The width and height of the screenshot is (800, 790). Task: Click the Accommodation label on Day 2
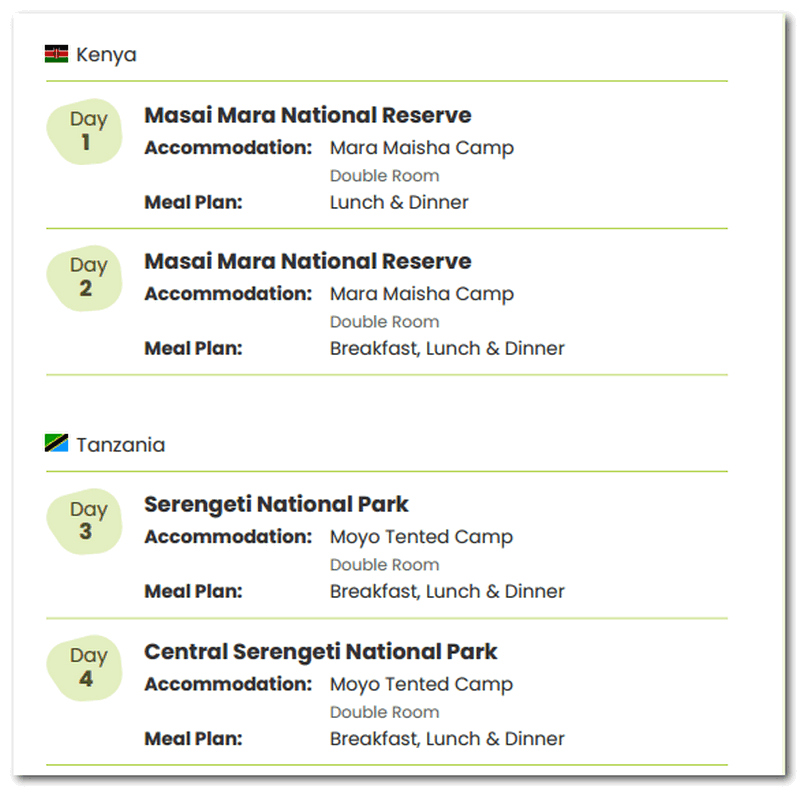[x=228, y=294]
